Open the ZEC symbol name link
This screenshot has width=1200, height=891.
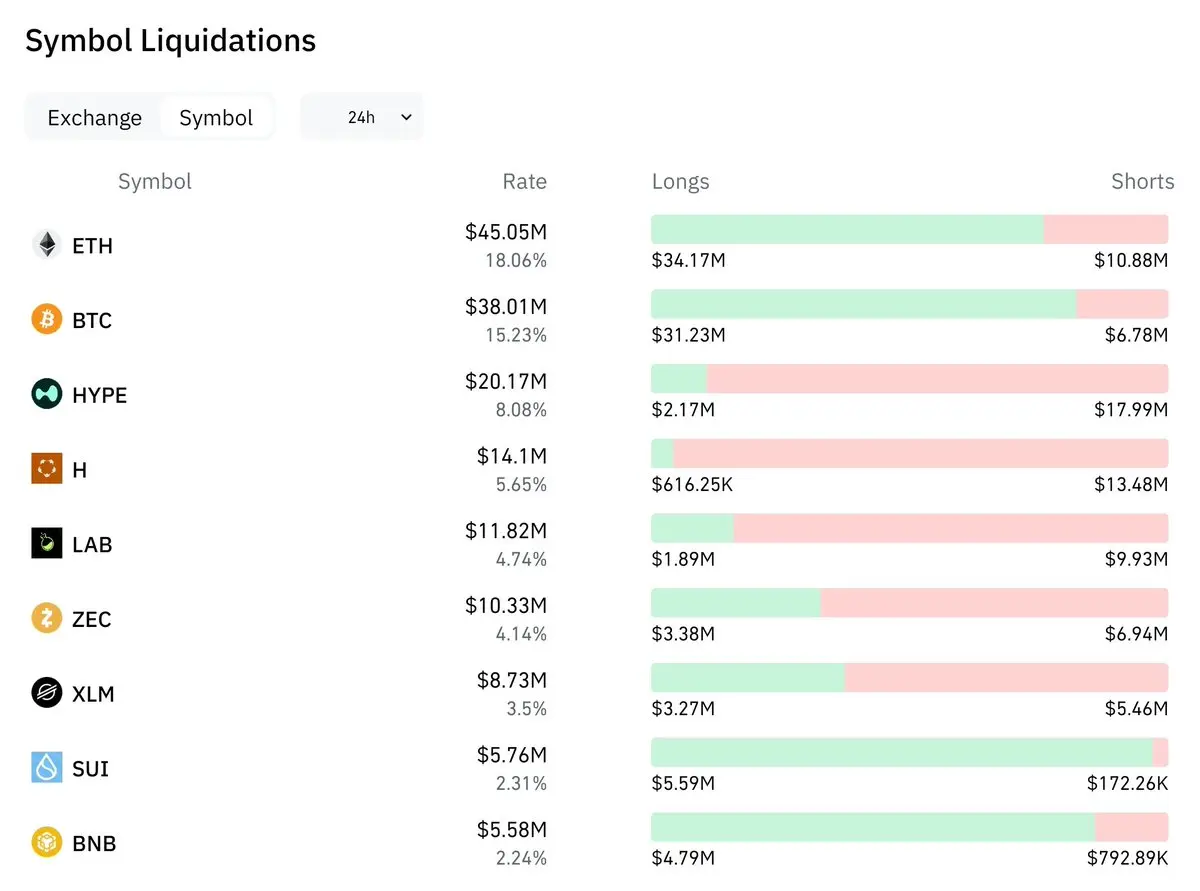(92, 619)
